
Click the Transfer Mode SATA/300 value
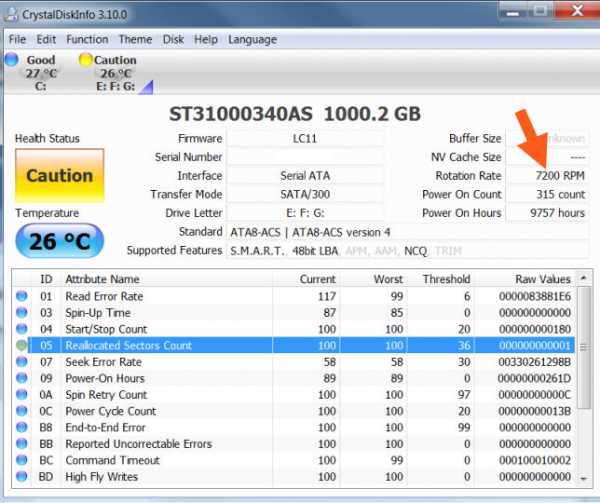(x=305, y=194)
